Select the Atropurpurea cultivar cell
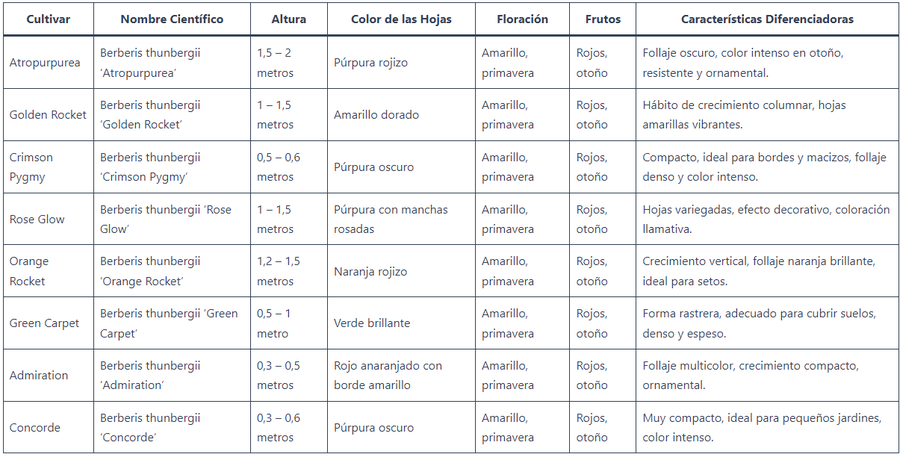The height and width of the screenshot is (457, 900). point(43,63)
